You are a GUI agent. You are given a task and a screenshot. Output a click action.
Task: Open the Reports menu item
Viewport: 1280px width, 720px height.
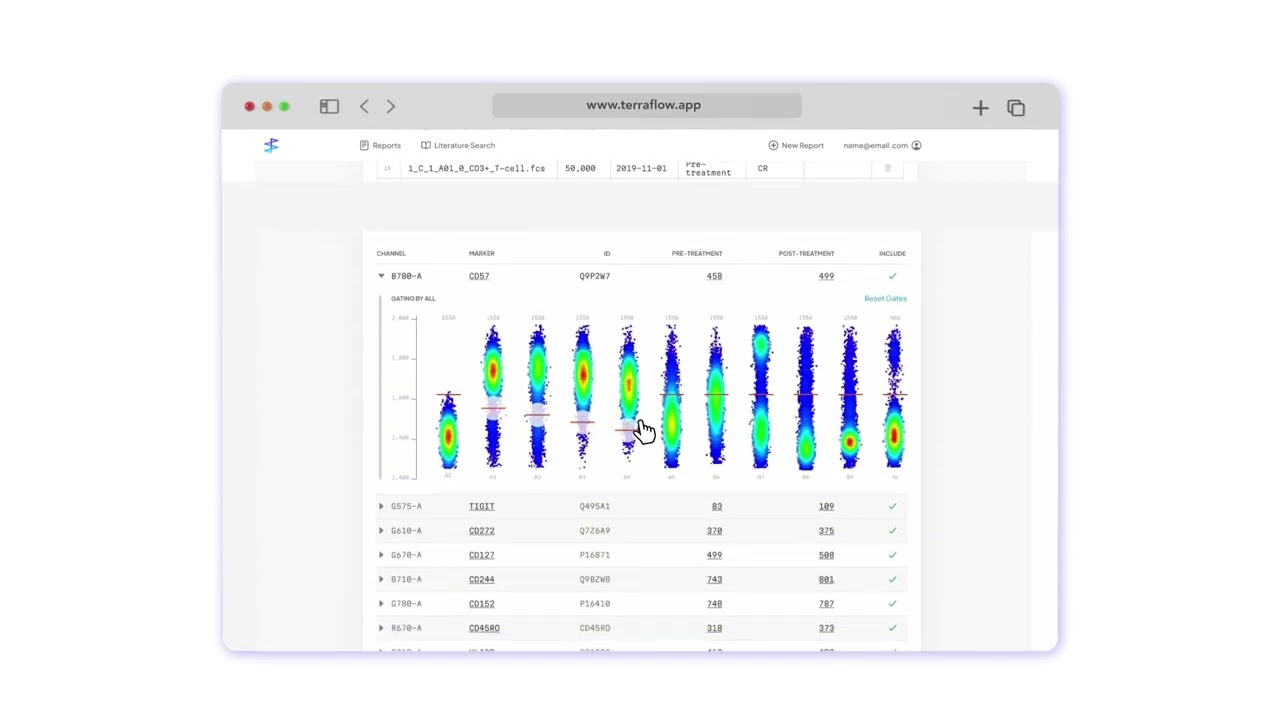[380, 145]
